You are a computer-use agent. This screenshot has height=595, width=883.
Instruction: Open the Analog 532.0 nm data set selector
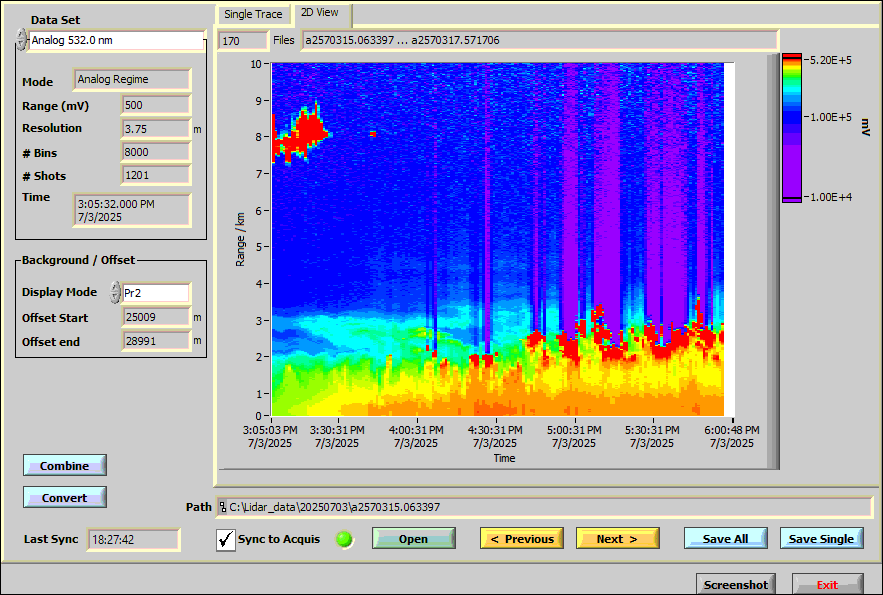[116, 41]
